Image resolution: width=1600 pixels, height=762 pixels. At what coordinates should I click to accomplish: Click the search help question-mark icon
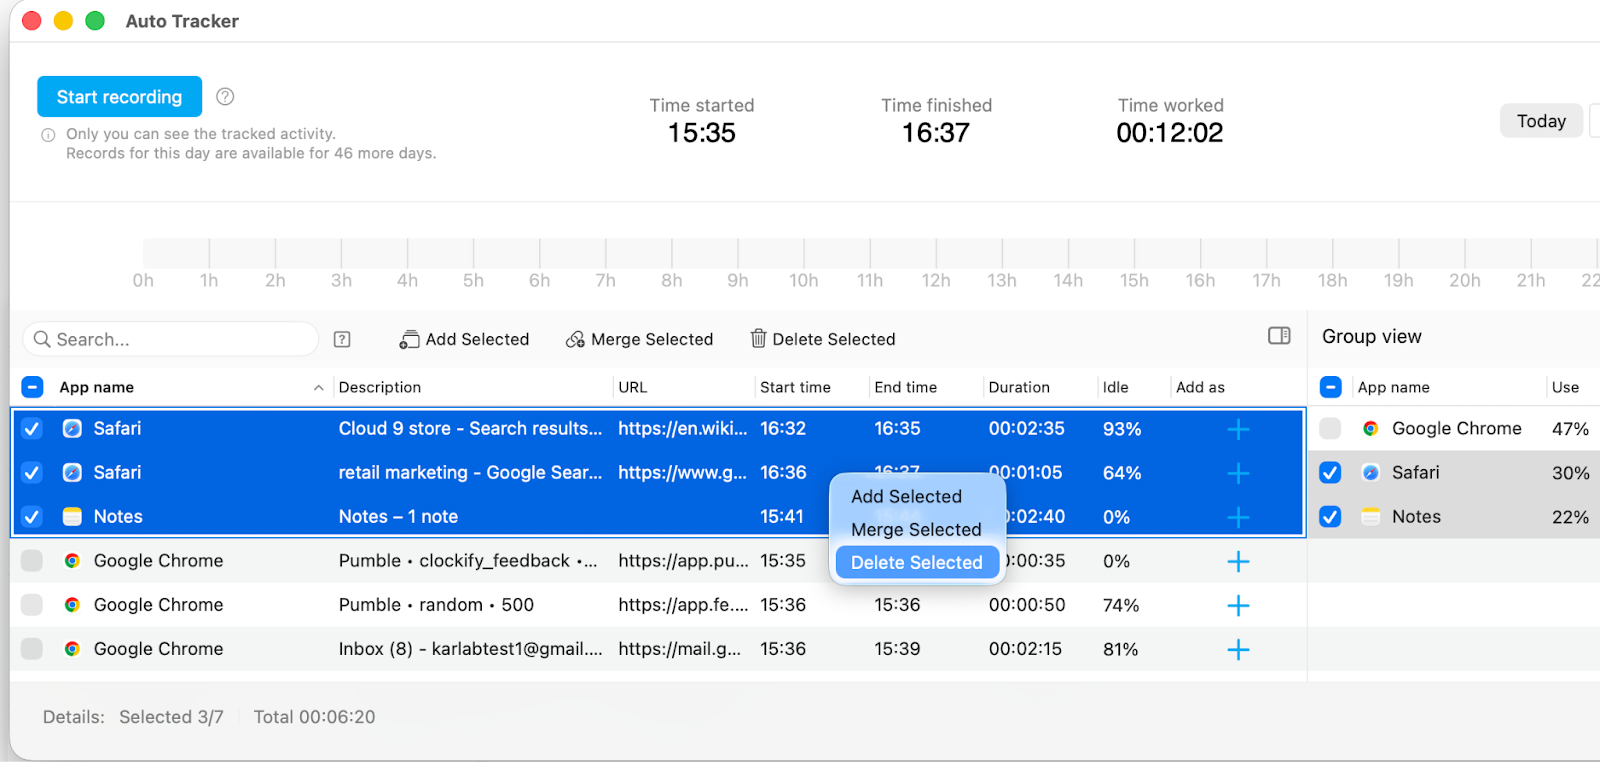[x=342, y=340]
